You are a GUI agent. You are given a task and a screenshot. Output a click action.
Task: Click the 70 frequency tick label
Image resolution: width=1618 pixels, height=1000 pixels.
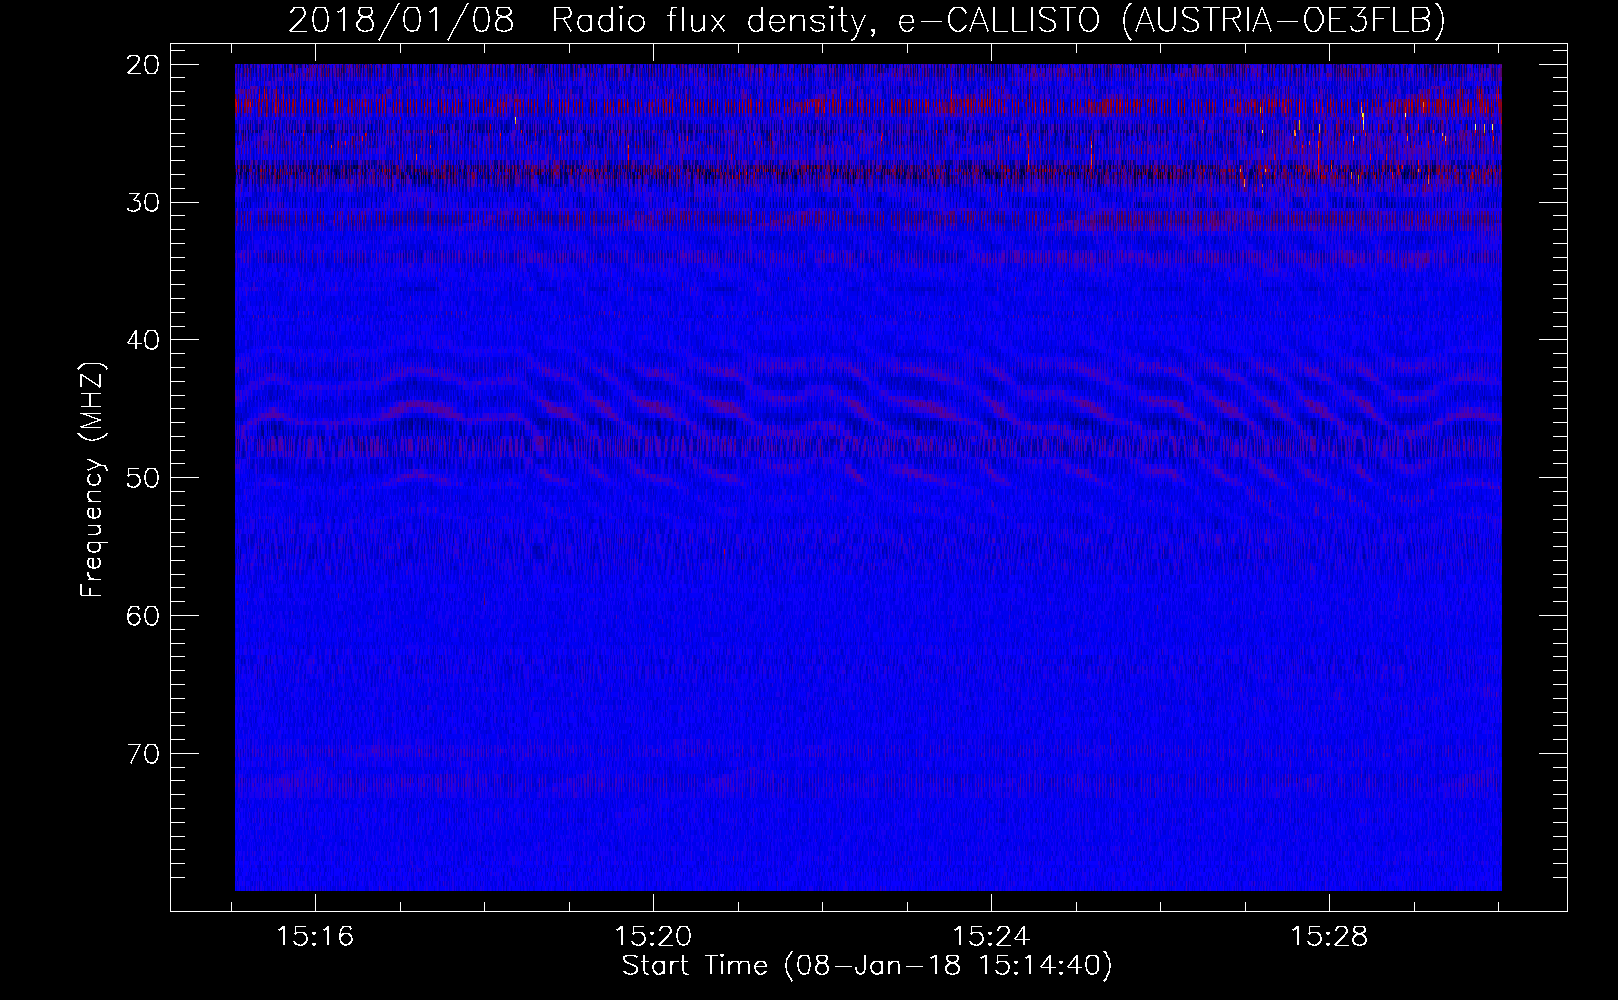(144, 753)
